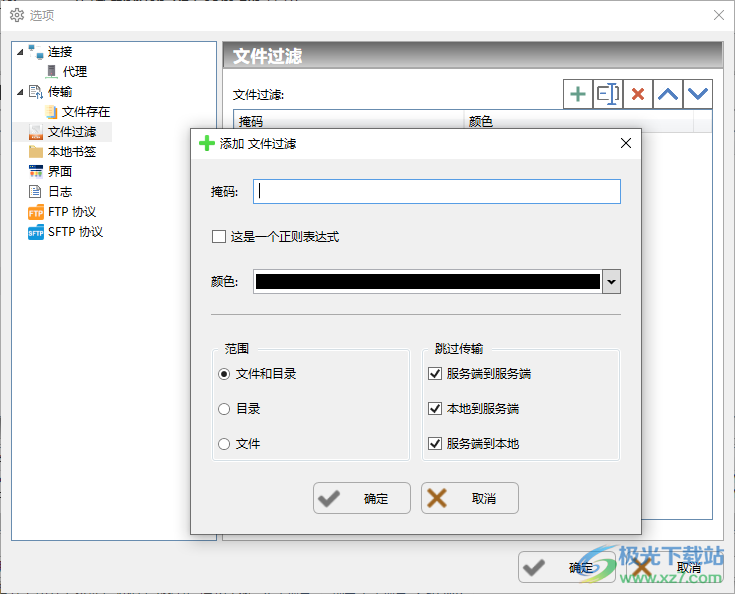Collapse the 连接 tree node arrow
735x594 pixels.
[20, 52]
